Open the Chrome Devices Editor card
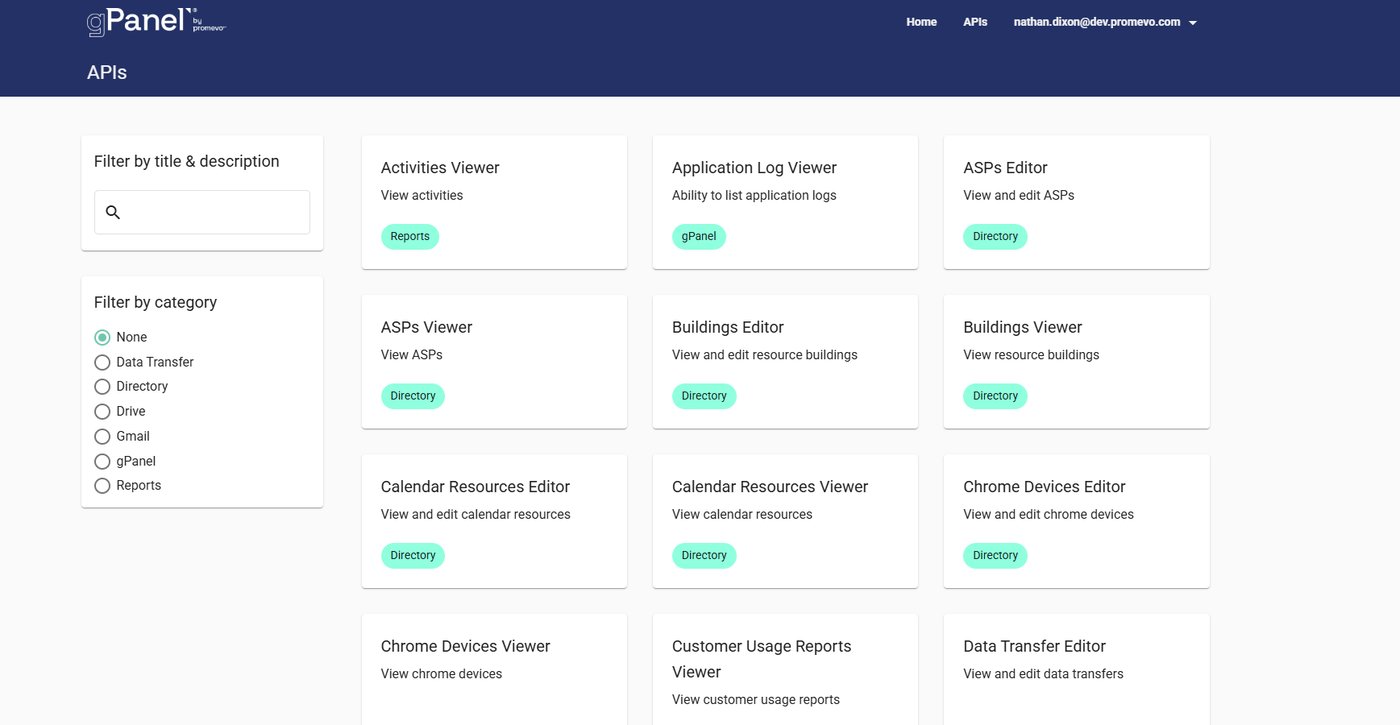The width and height of the screenshot is (1400, 725). click(x=1077, y=521)
